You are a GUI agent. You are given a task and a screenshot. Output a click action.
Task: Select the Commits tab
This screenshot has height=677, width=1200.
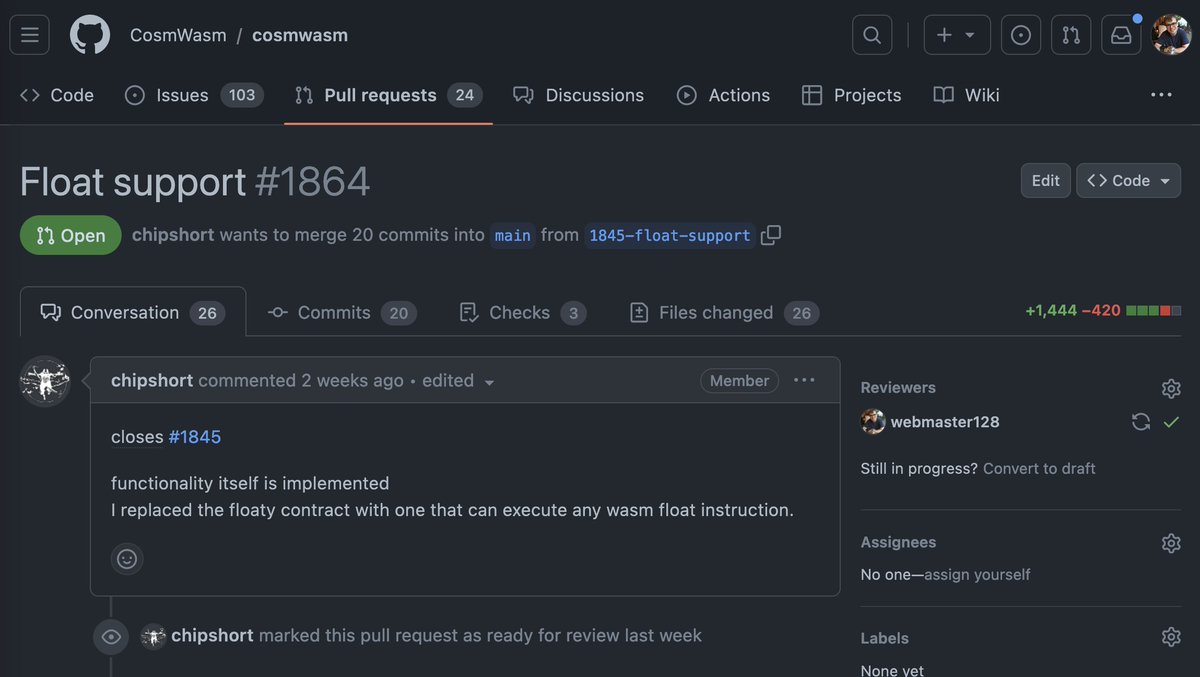click(x=342, y=313)
